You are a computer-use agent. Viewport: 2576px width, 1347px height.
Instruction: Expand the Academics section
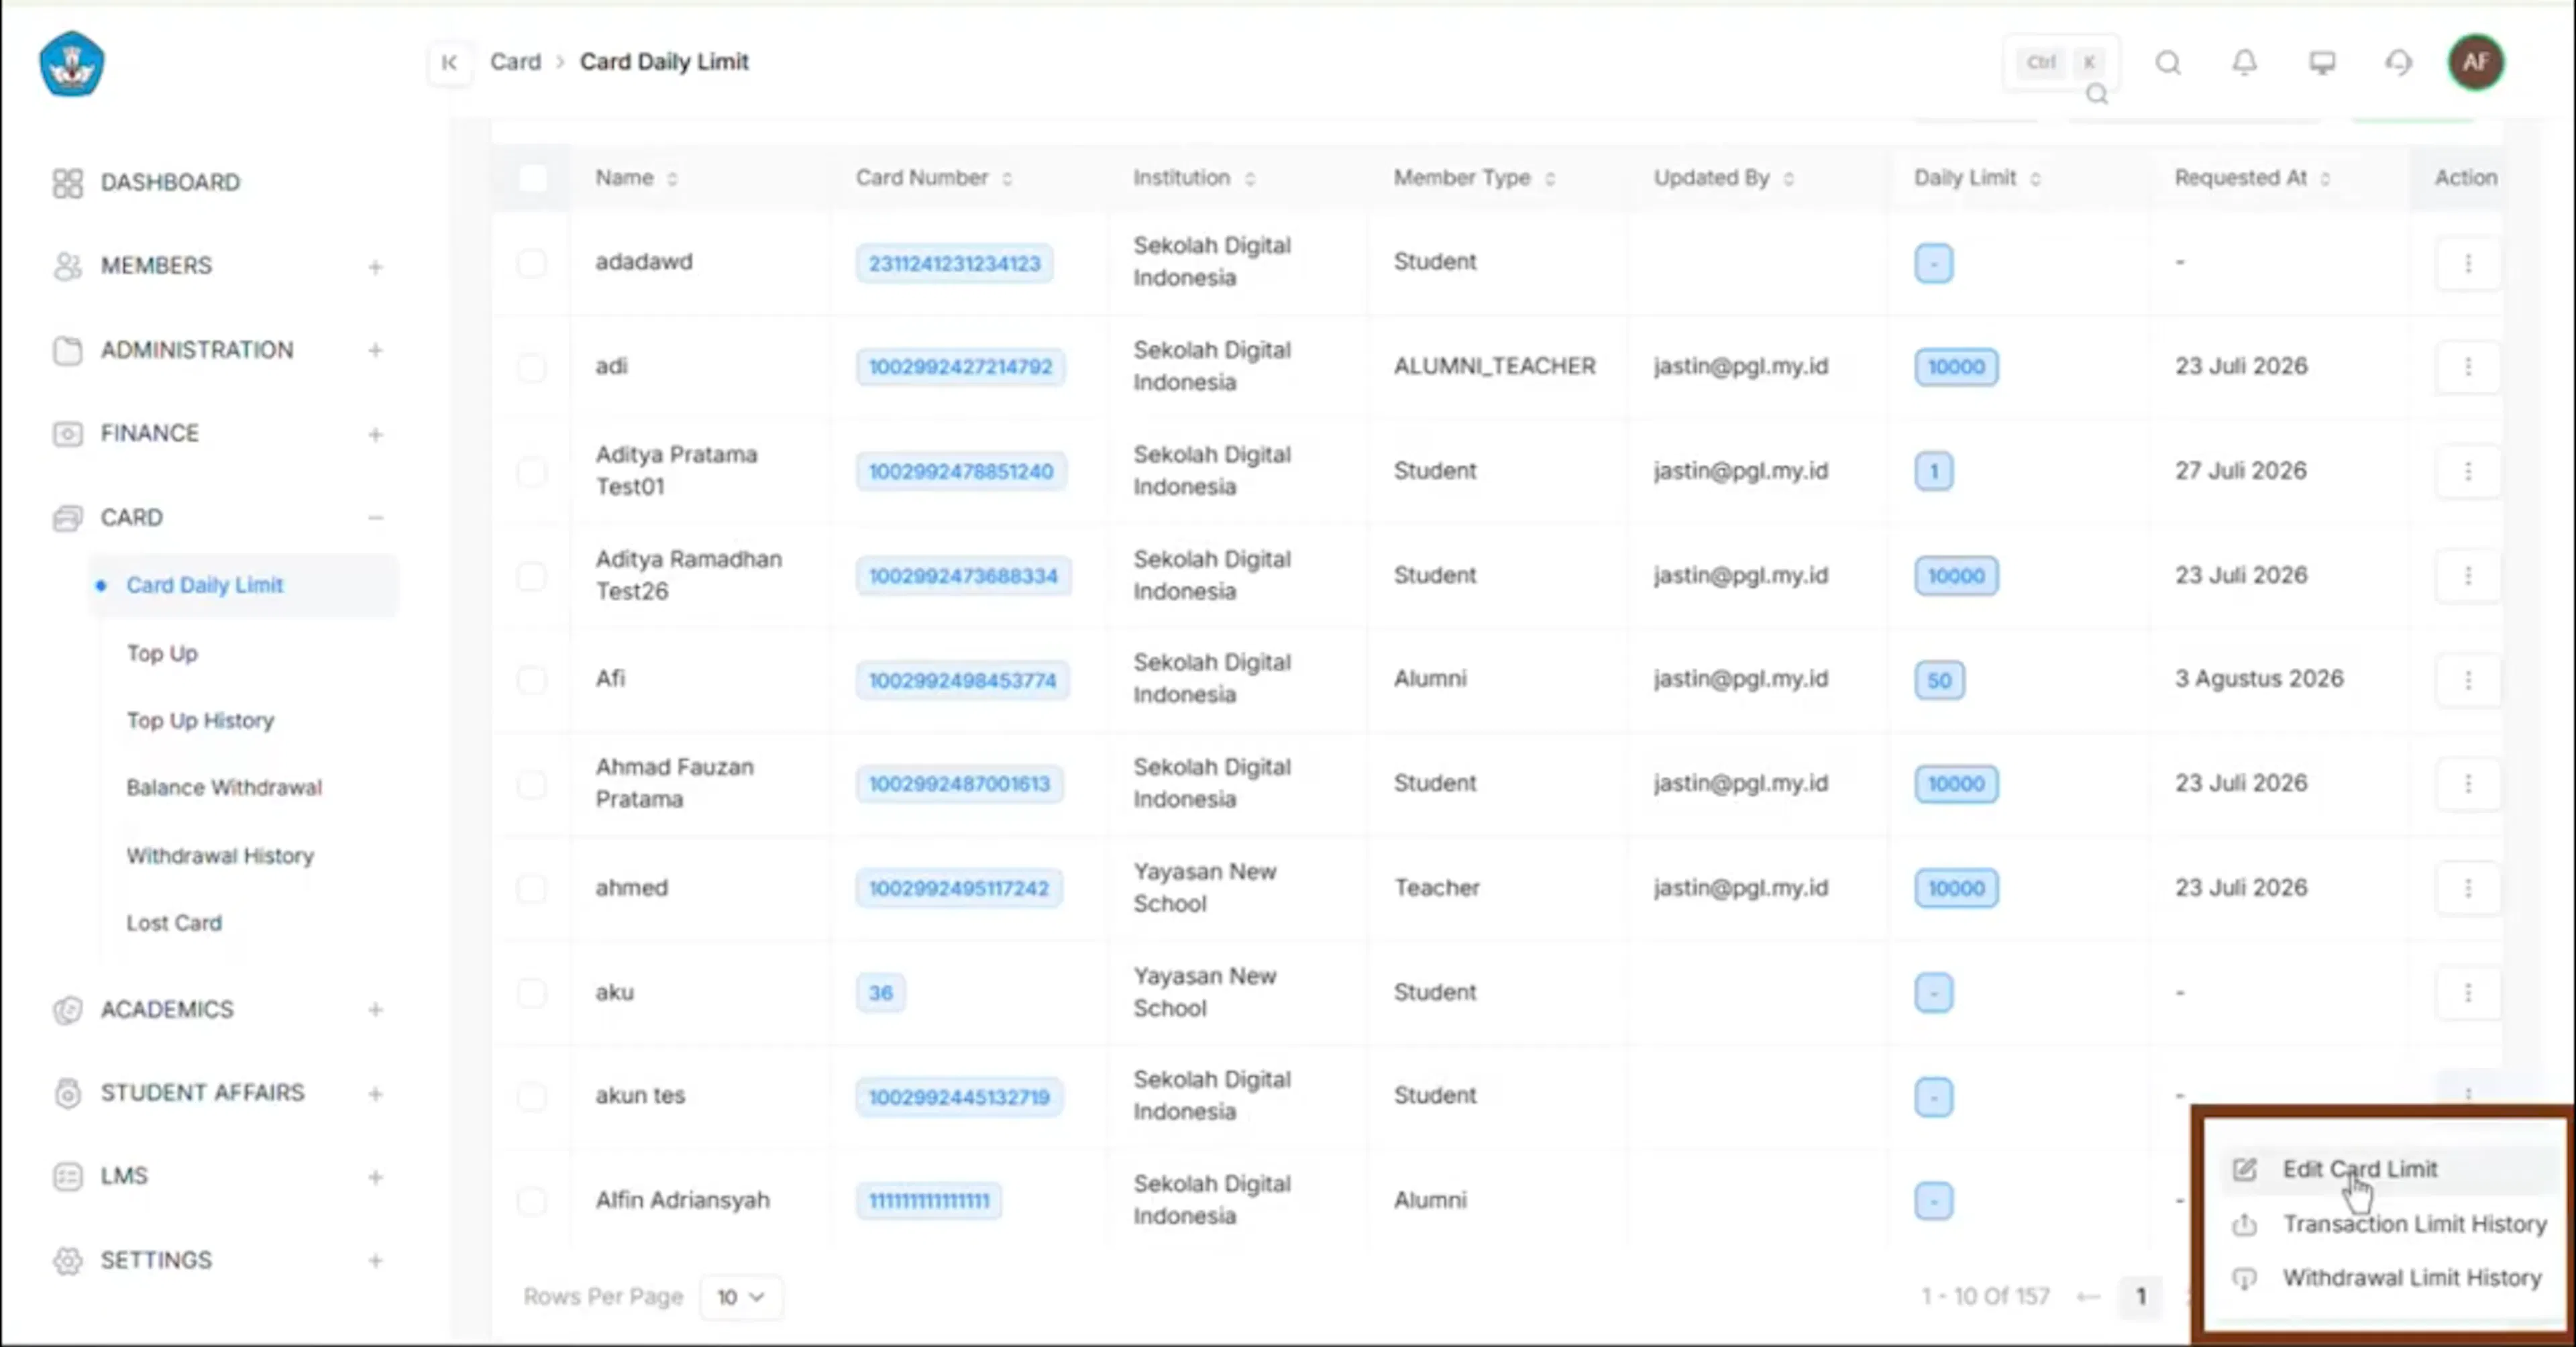[x=375, y=1010]
